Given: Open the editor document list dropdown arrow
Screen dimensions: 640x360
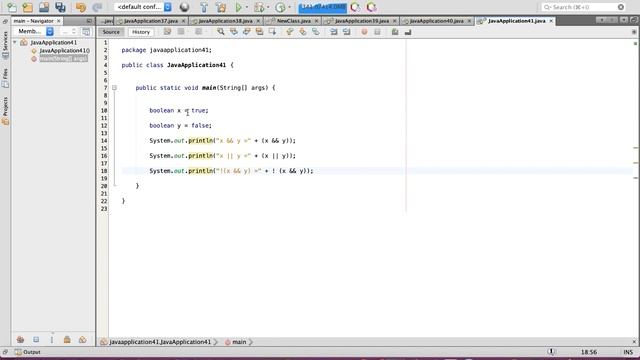Looking at the screenshot, I should tap(624, 20).
